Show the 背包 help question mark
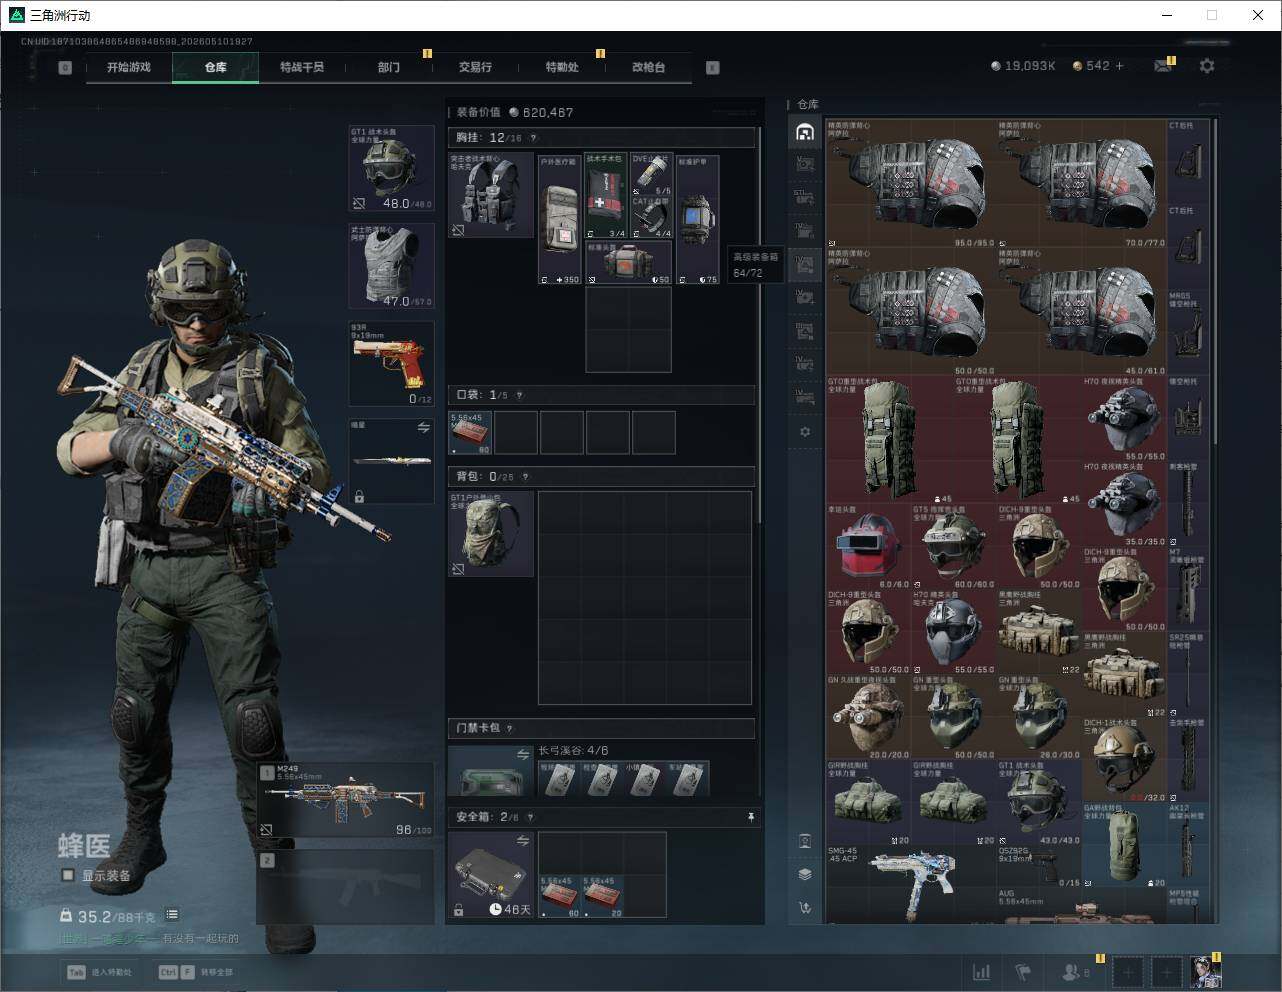The image size is (1282, 992). pyautogui.click(x=525, y=477)
